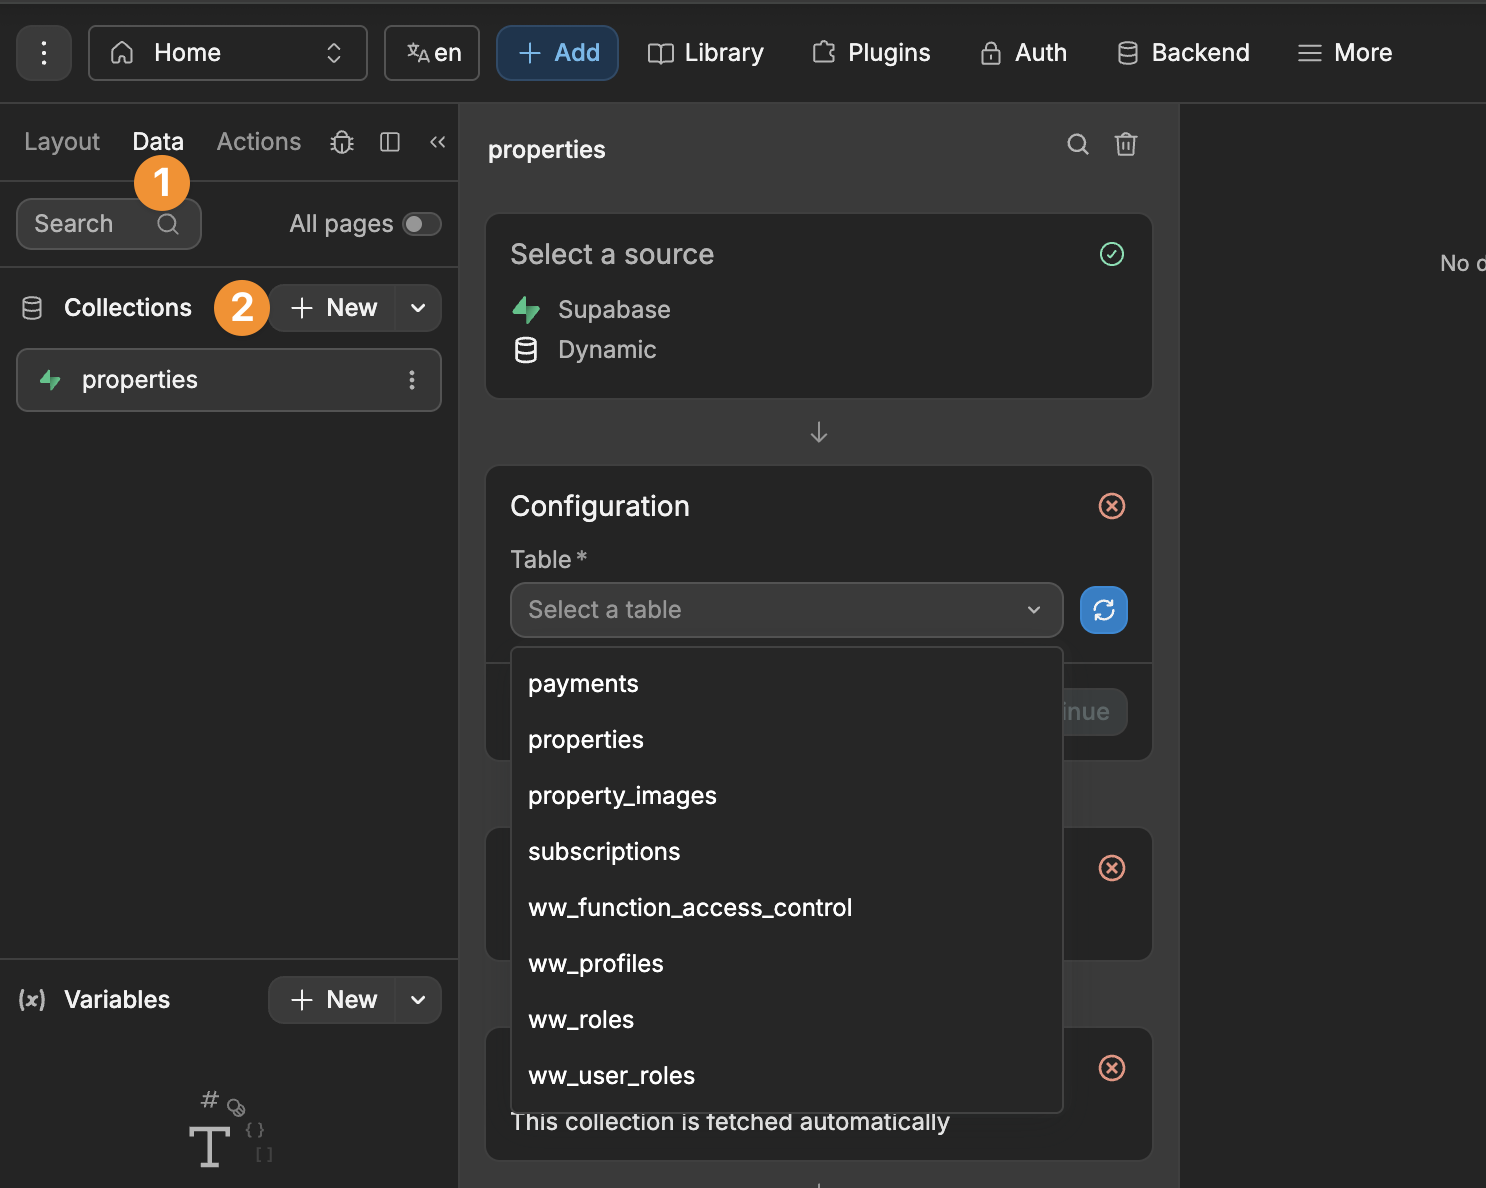Open the three-dot main menu
Screen dimensions: 1486x1188
[x=44, y=53]
